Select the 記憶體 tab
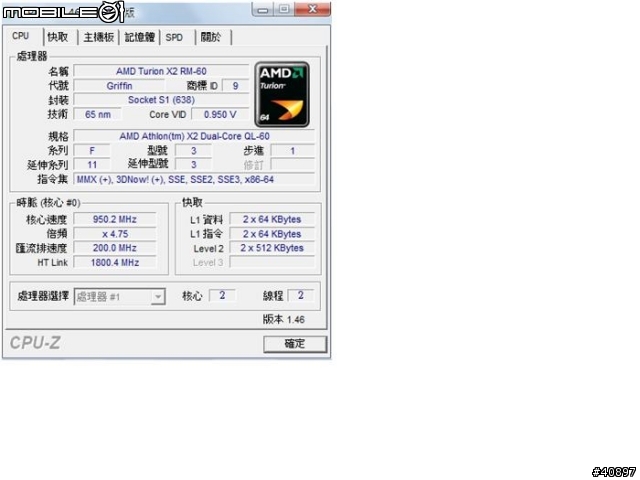640x480 pixels. pos(140,37)
